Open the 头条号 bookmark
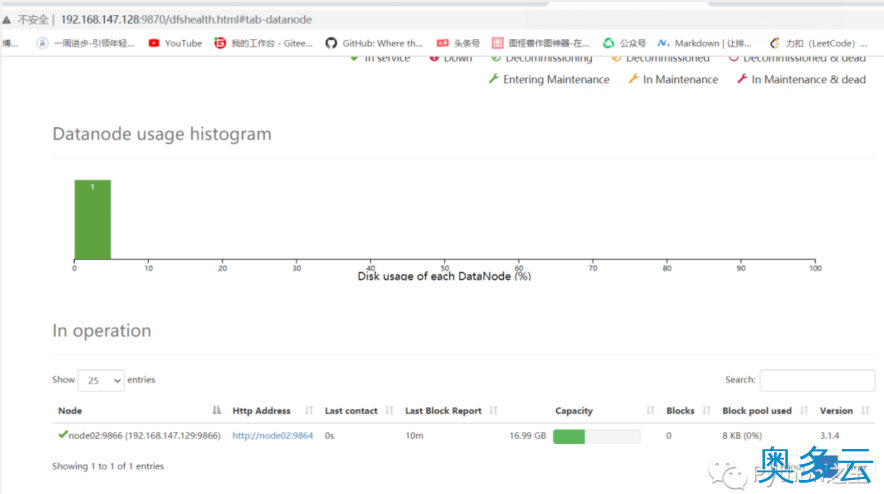This screenshot has width=884, height=494. (458, 43)
